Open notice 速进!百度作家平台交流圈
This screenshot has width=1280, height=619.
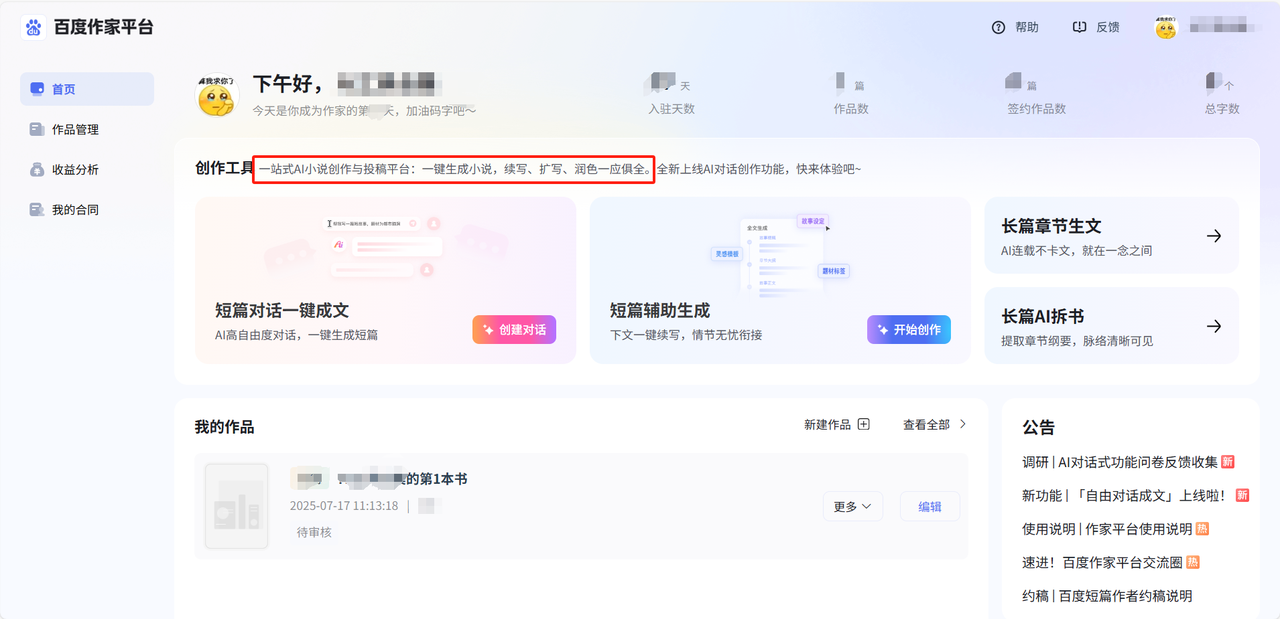click(x=1102, y=562)
